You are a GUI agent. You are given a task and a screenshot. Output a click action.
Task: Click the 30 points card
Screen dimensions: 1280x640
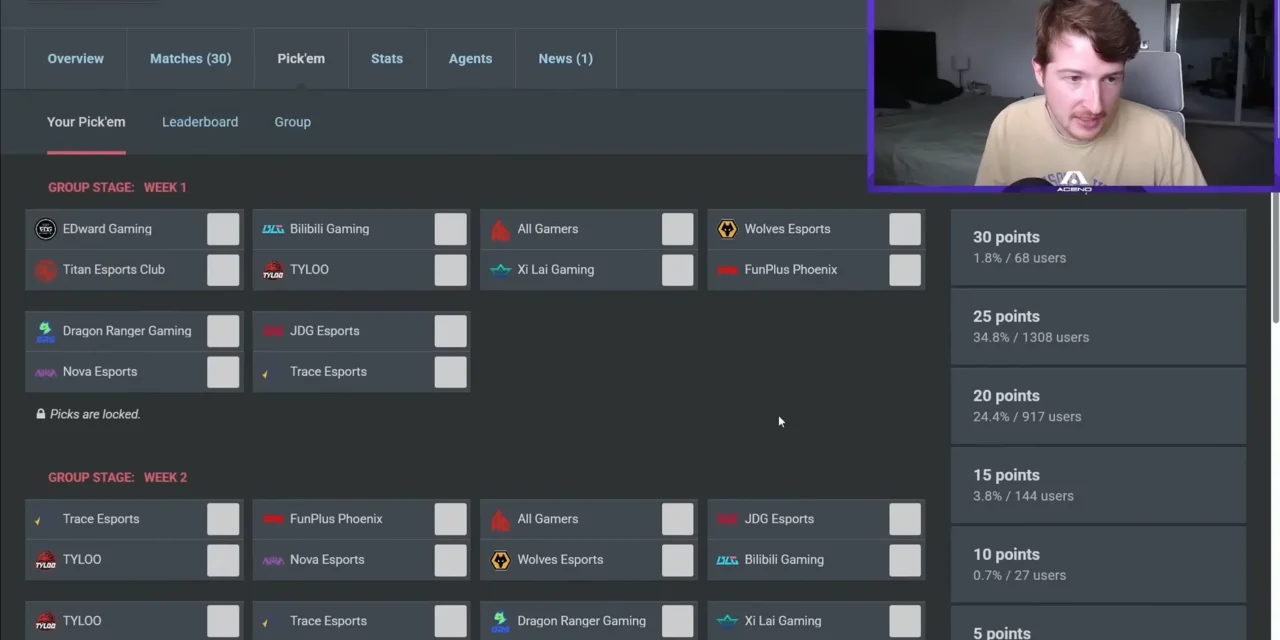[1098, 246]
